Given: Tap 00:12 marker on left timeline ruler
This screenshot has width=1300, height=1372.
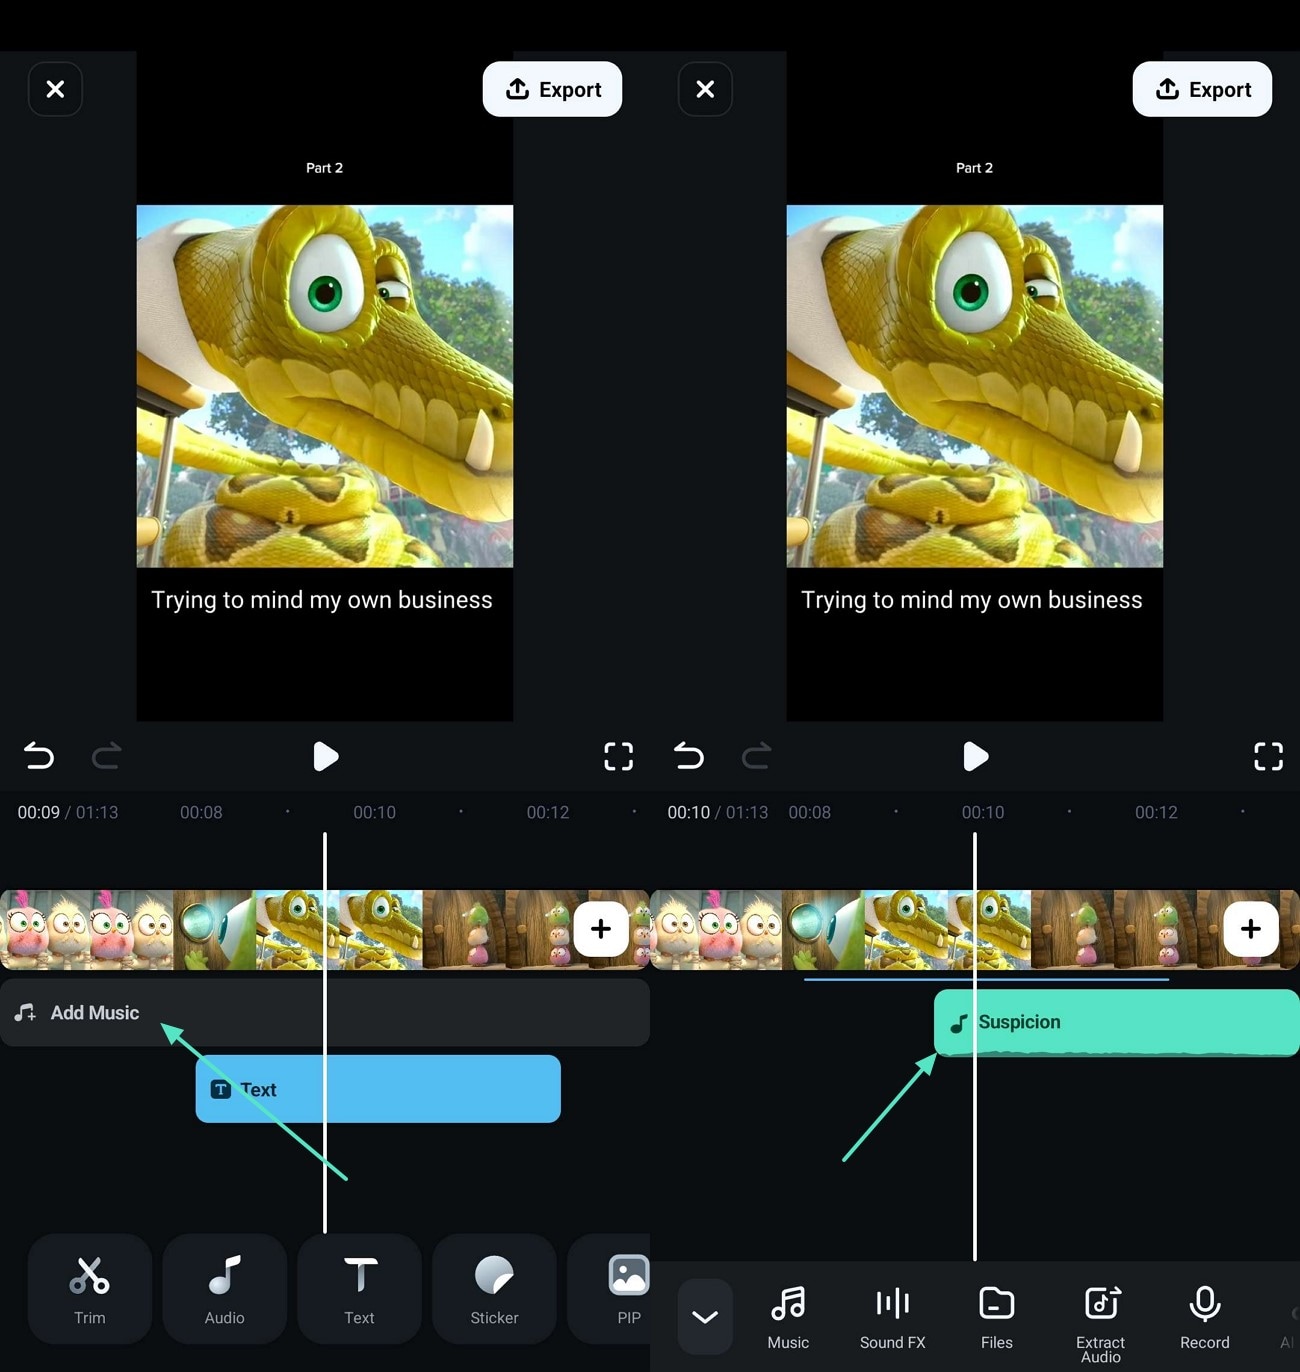Looking at the screenshot, I should click(548, 812).
